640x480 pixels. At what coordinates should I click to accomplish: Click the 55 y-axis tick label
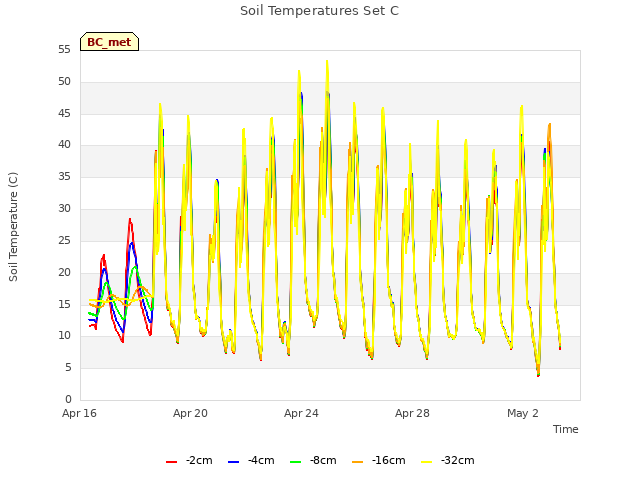coord(64,50)
